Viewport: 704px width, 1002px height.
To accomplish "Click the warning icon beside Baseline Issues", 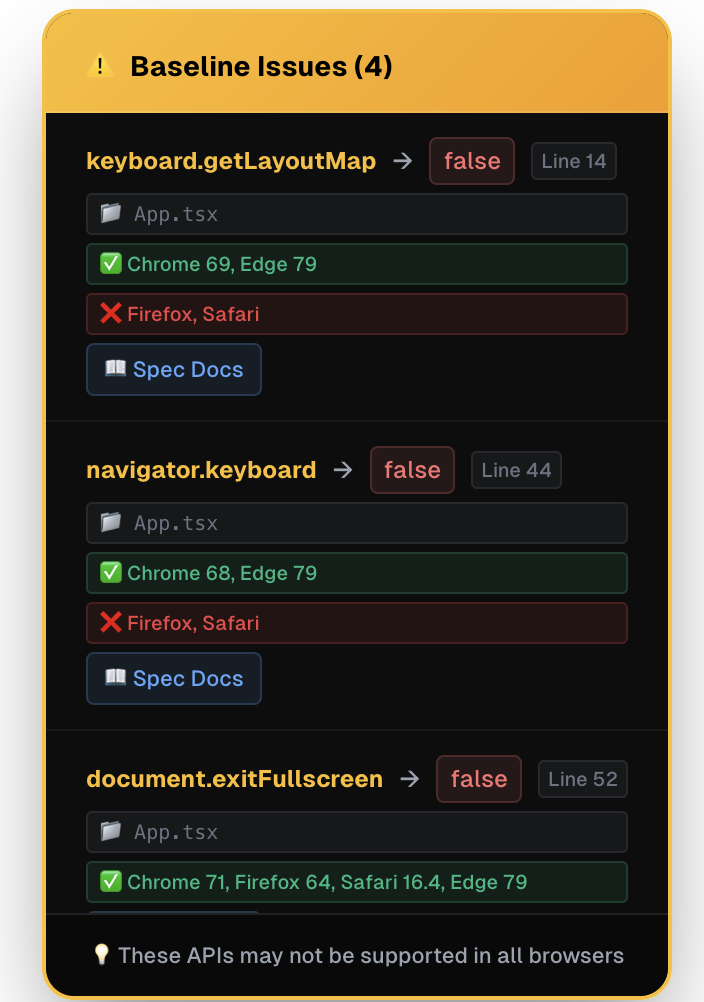I will coord(100,66).
